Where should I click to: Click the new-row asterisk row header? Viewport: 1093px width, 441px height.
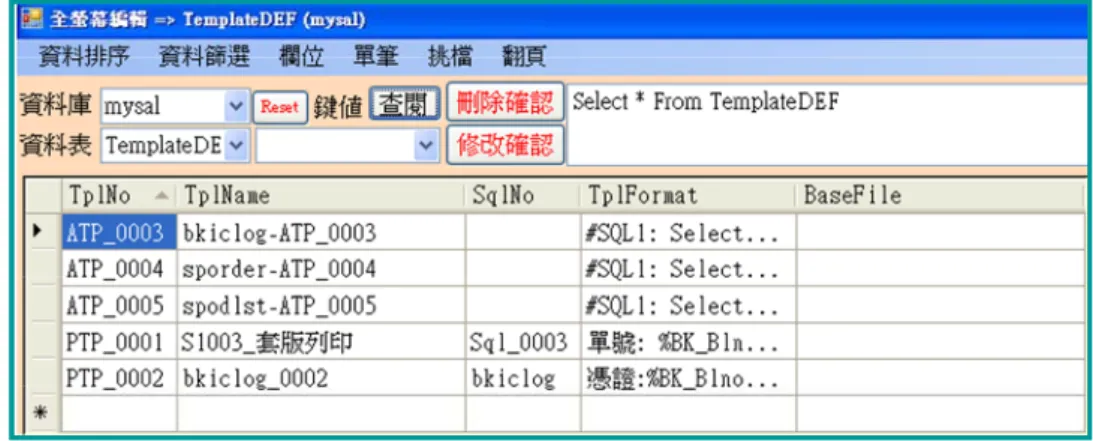pyautogui.click(x=43, y=413)
